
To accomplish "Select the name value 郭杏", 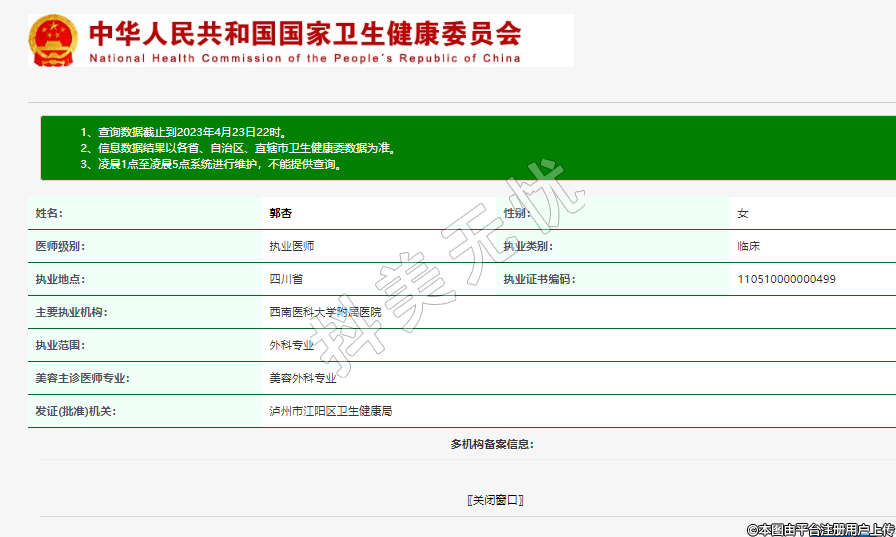I will pyautogui.click(x=280, y=213).
